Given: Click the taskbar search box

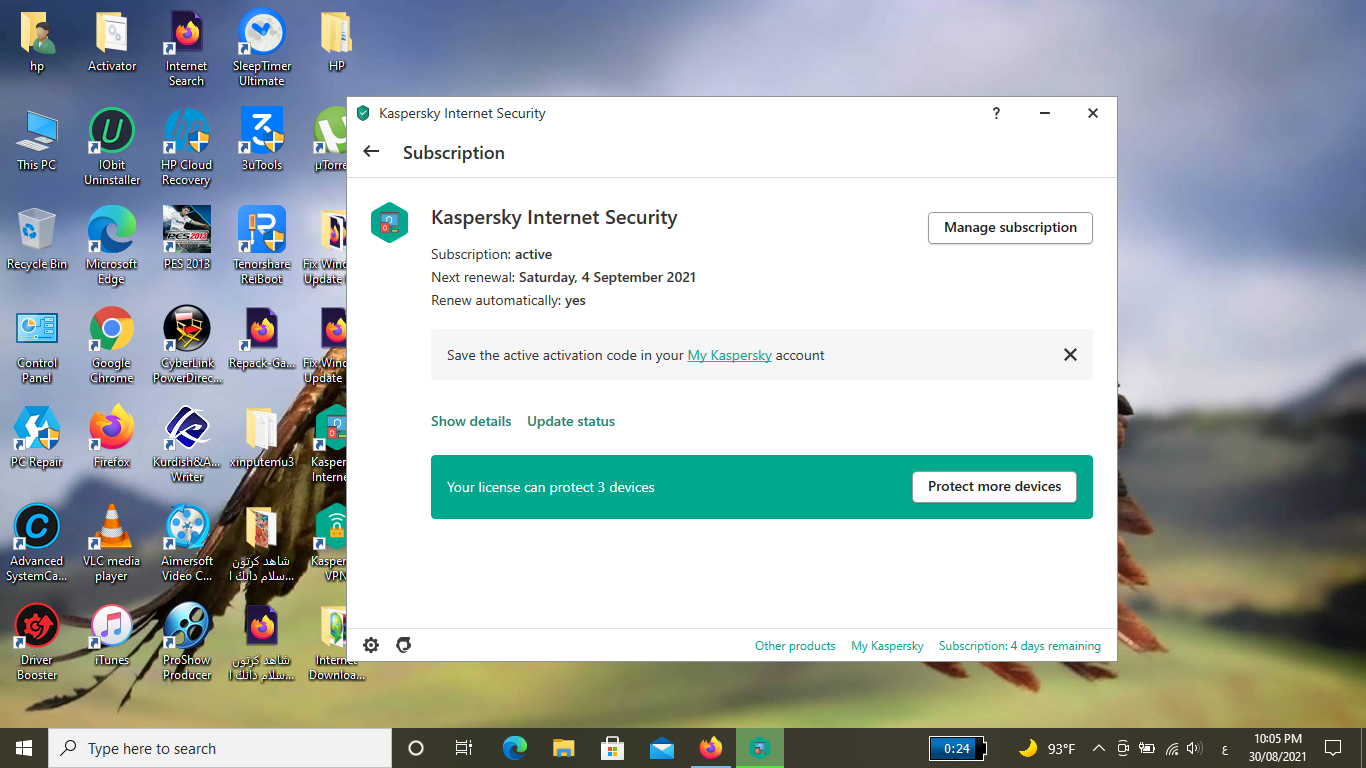Looking at the screenshot, I should (x=220, y=748).
